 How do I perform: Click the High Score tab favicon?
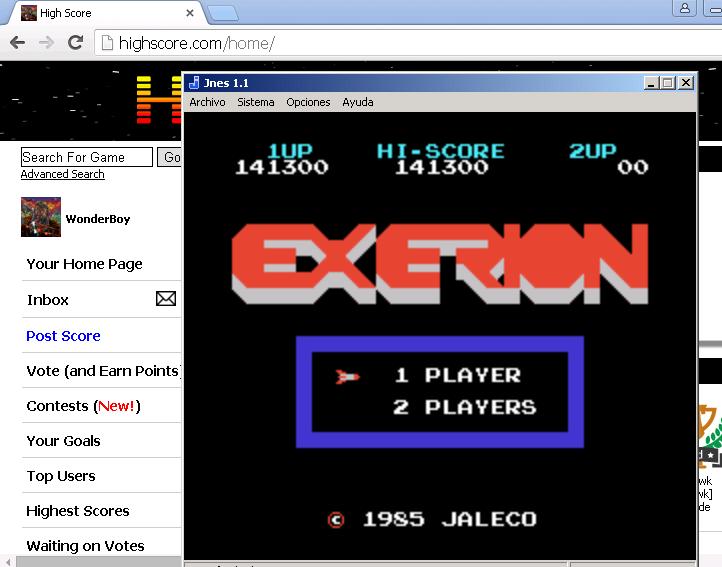(29, 12)
